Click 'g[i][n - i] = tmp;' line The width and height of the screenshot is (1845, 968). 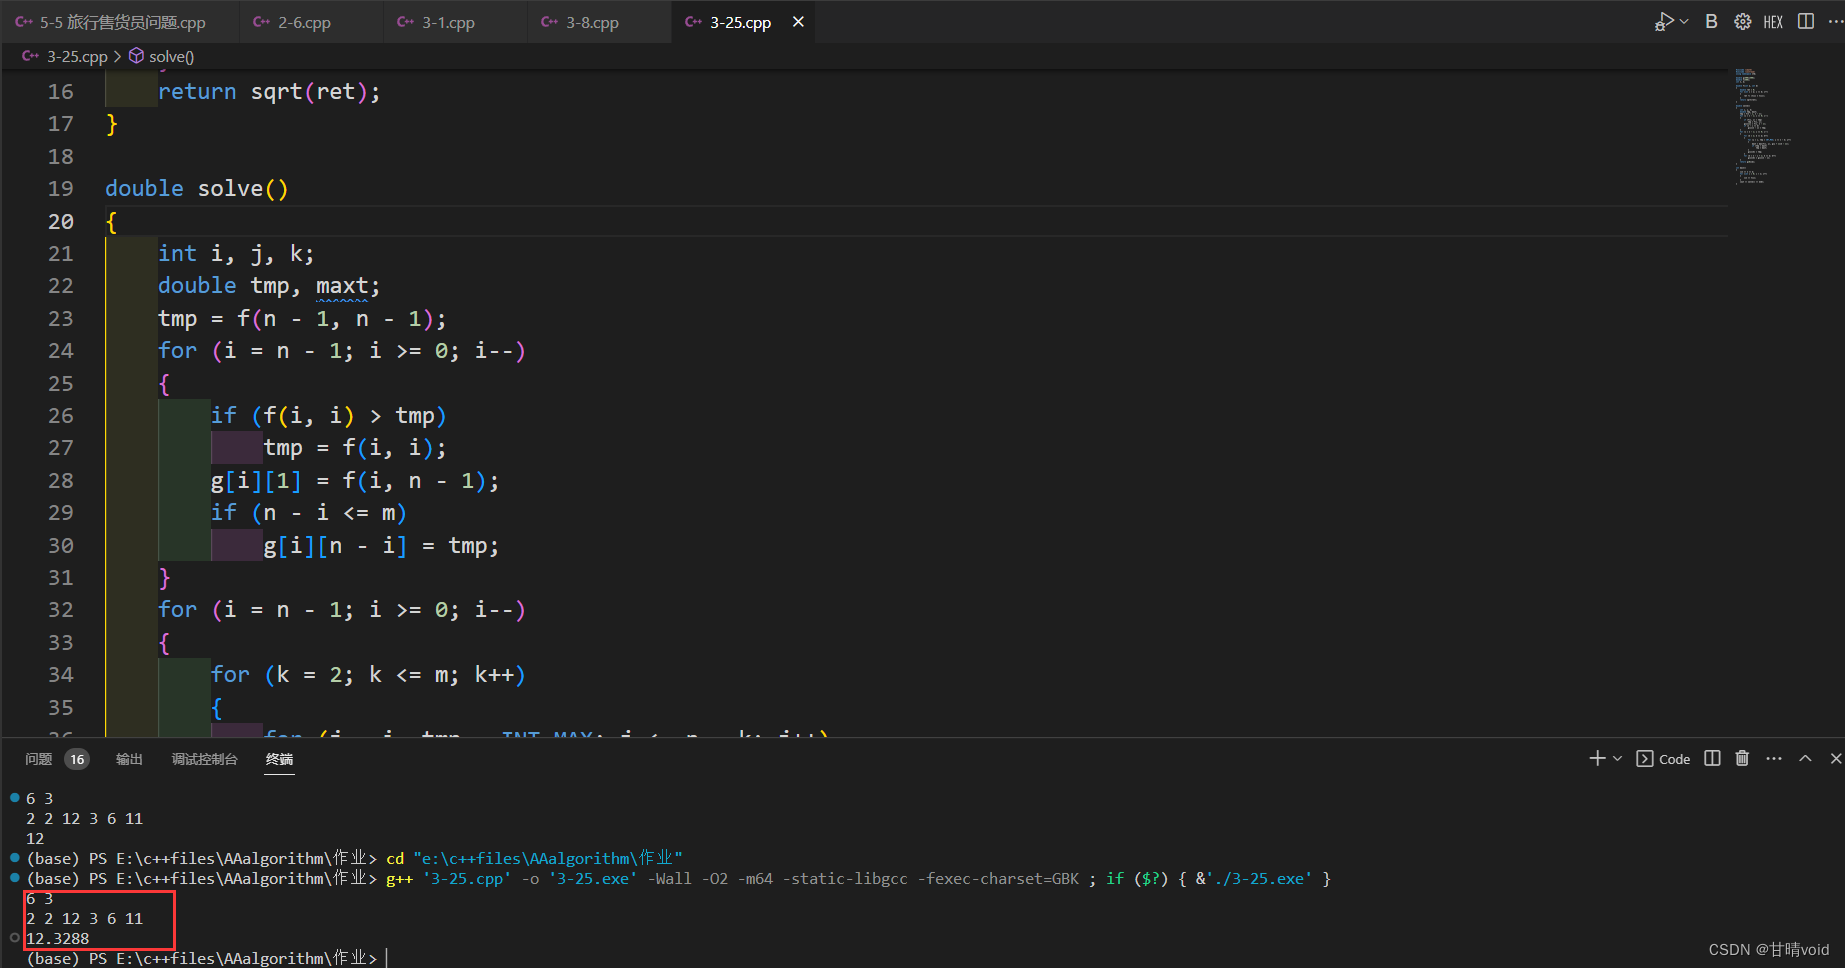click(381, 545)
